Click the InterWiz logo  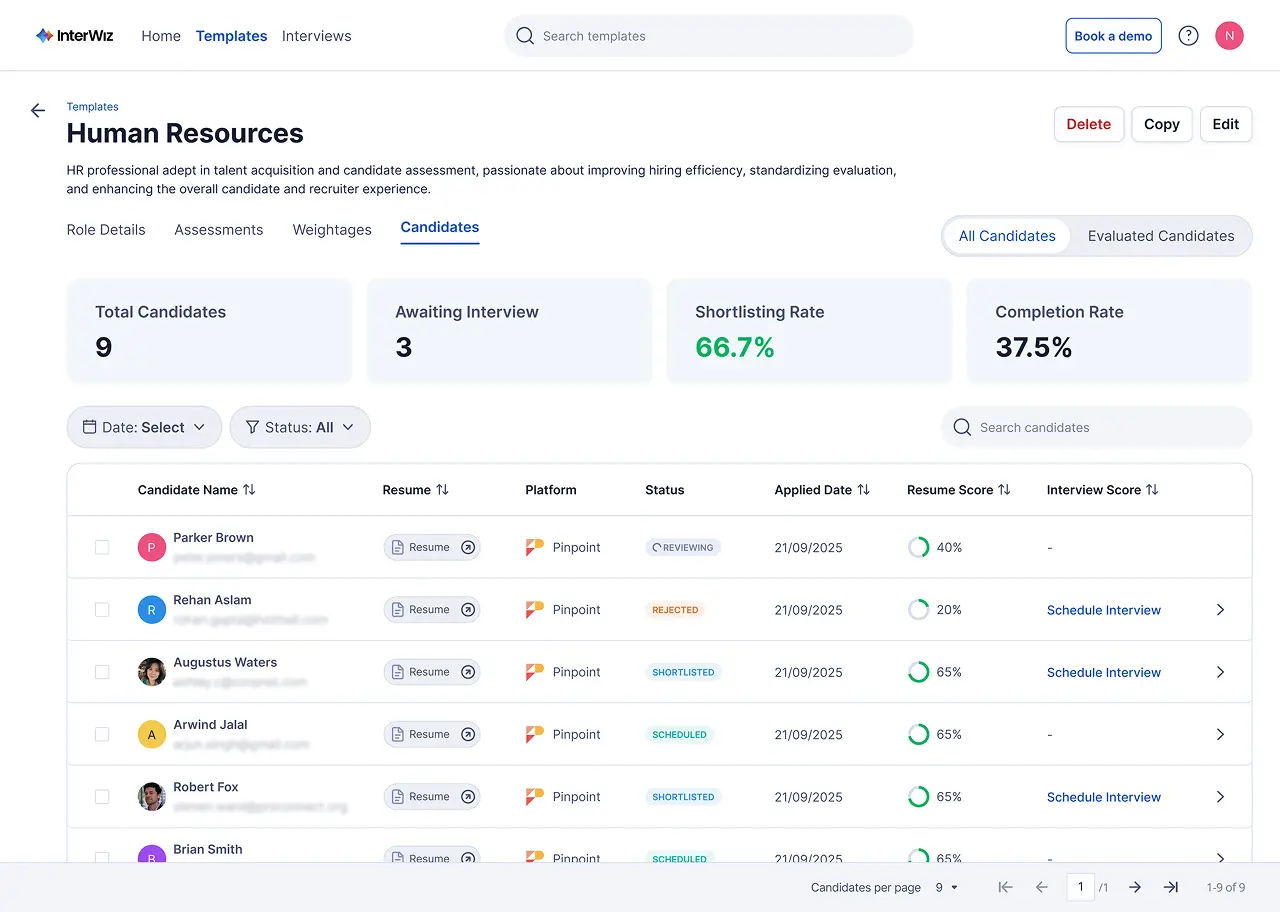pyautogui.click(x=74, y=35)
